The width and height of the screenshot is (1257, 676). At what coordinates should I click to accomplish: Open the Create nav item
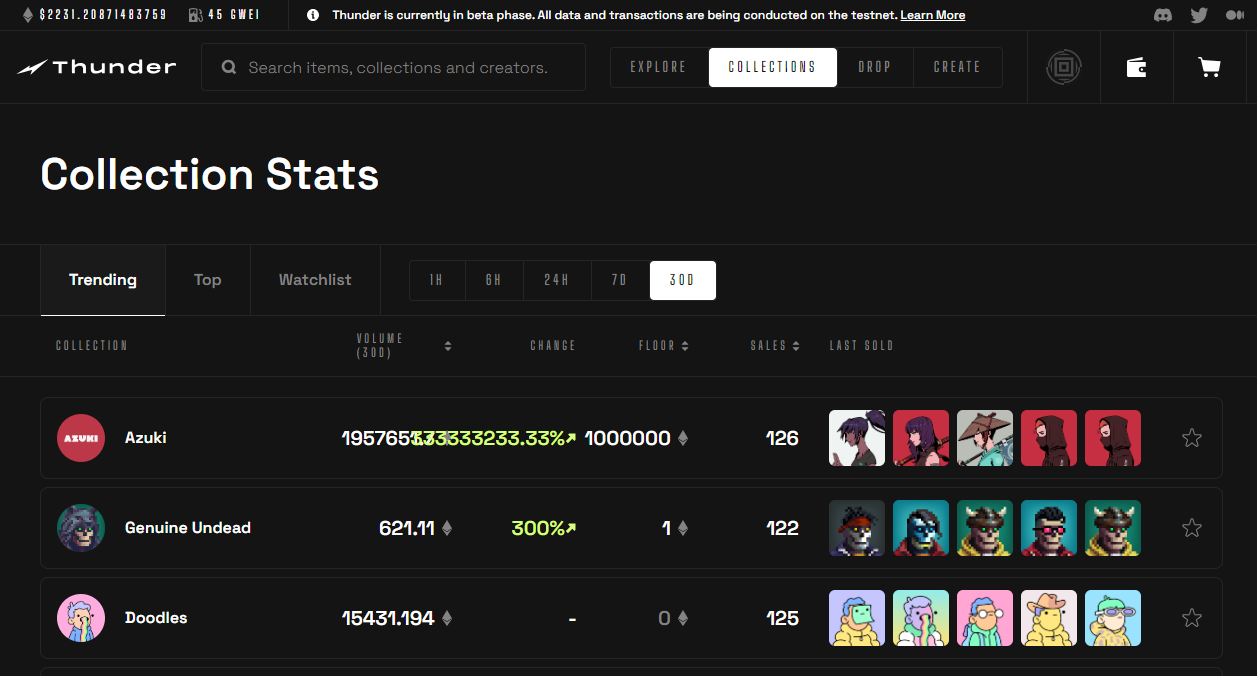click(958, 67)
